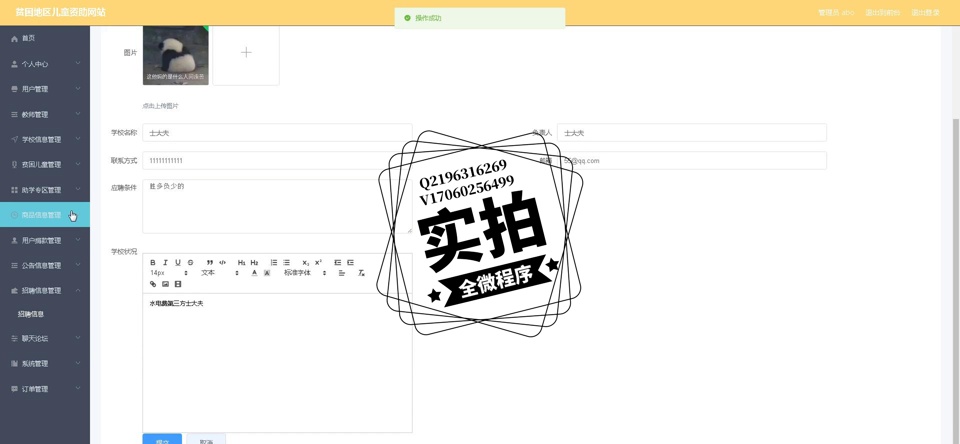The height and width of the screenshot is (444, 960).
Task: Toggle bold formatting in the editor
Action: click(153, 263)
